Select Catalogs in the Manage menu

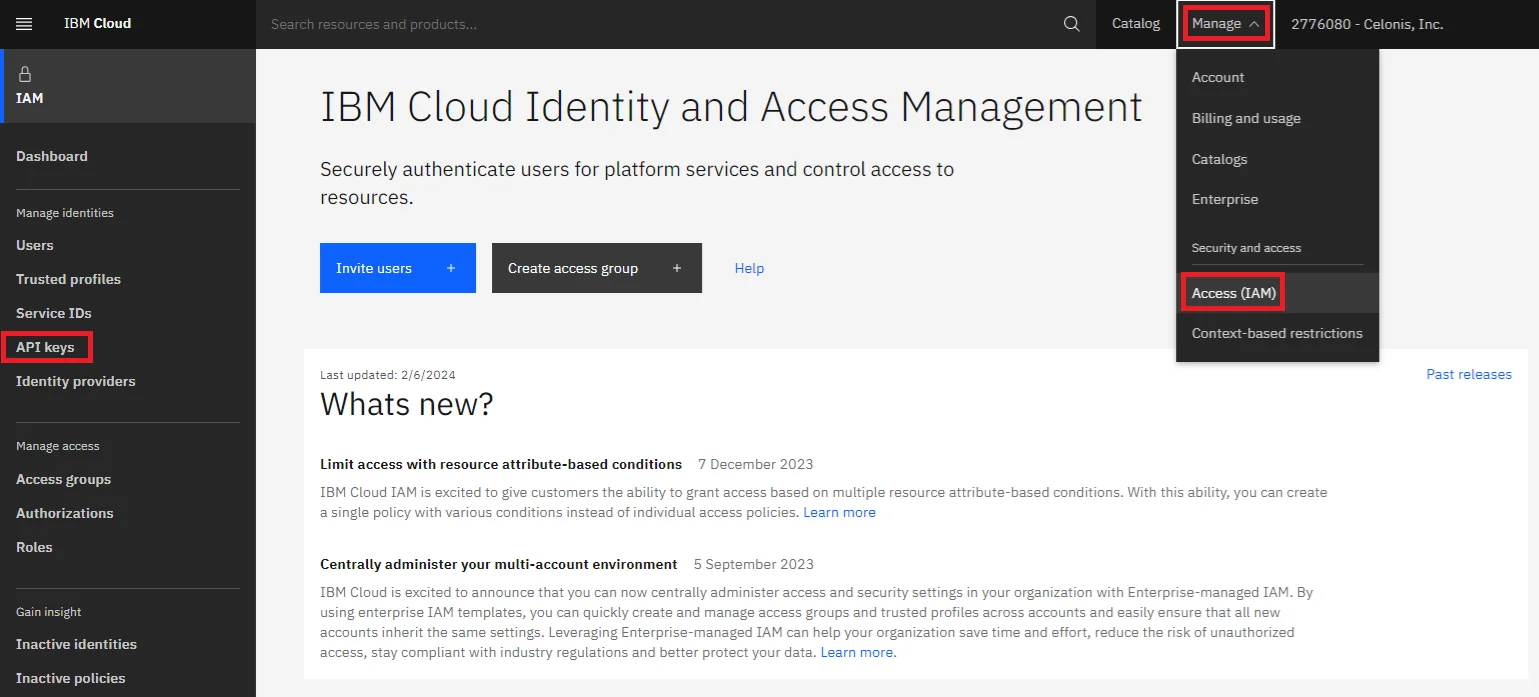click(1278, 159)
